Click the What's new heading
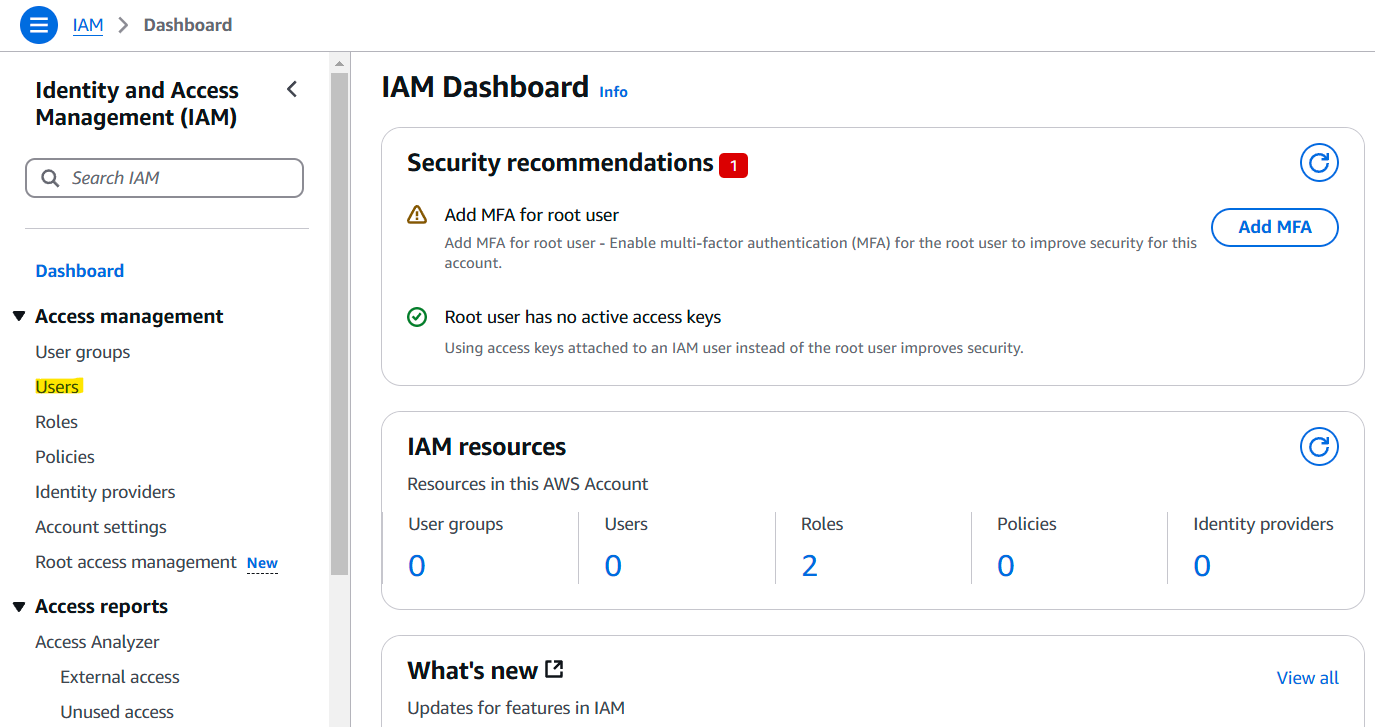 (x=473, y=670)
